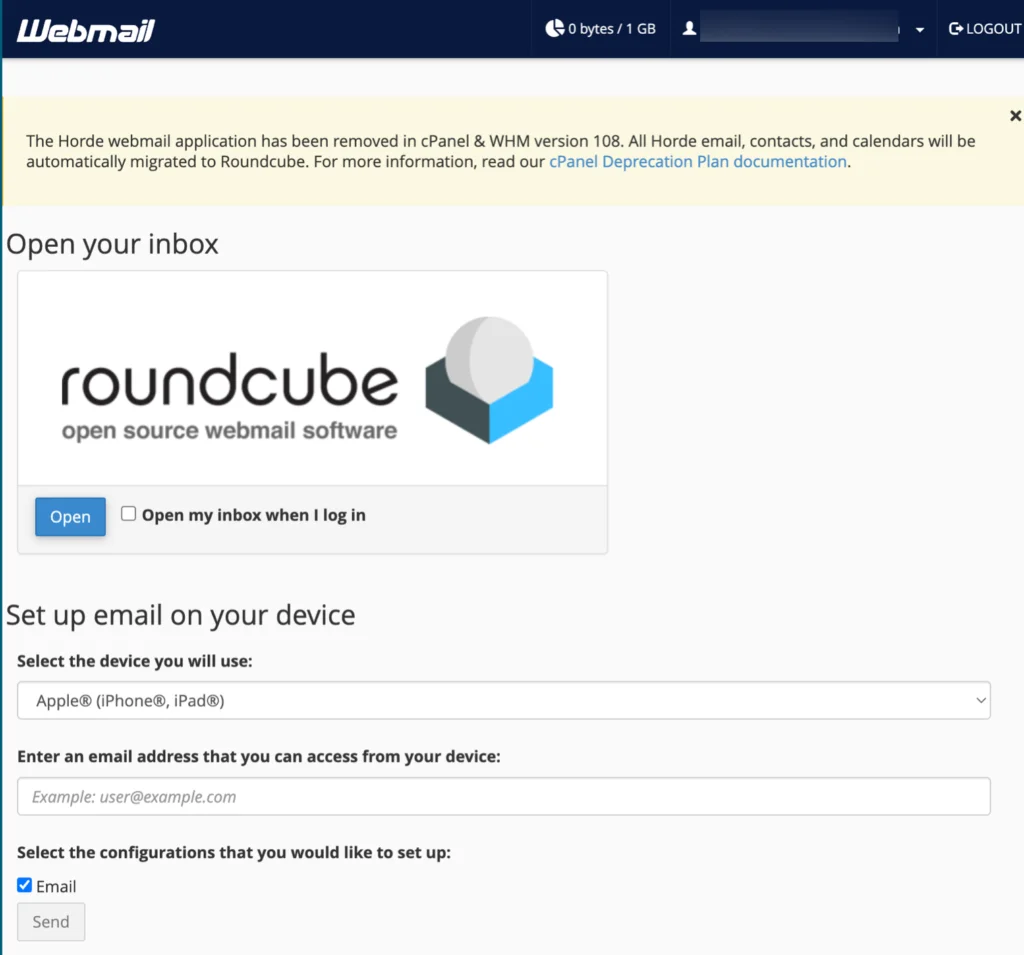Click the Send button
The image size is (1024, 955).
click(x=51, y=922)
